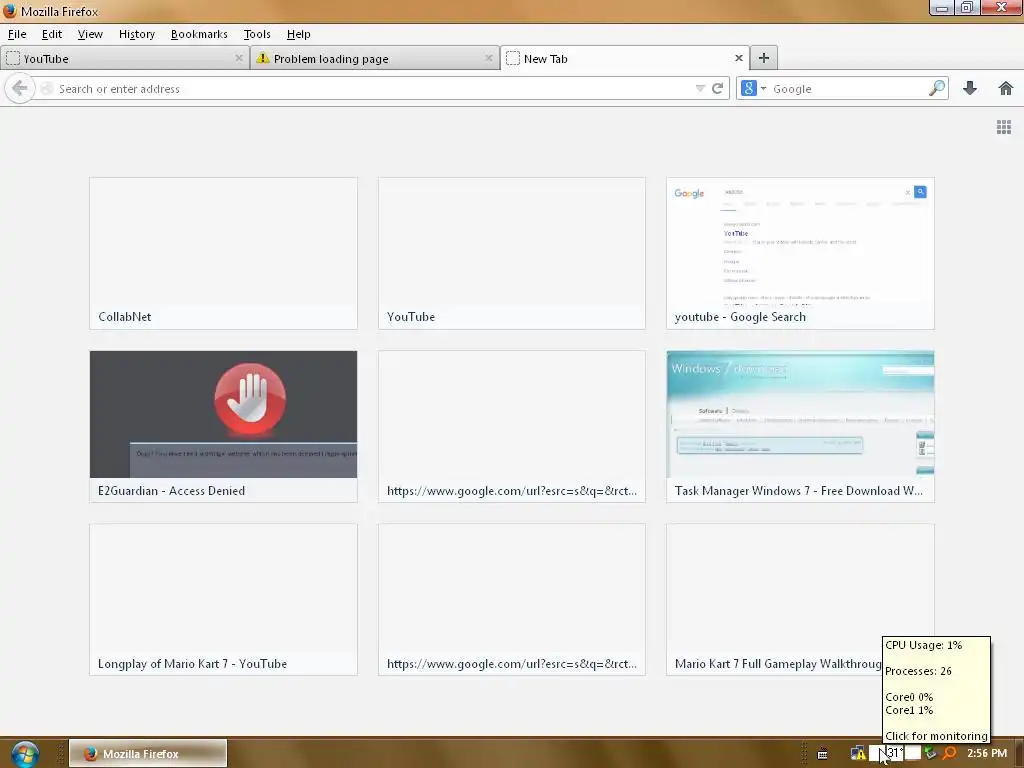The image size is (1024, 768).
Task: Close the YouTube tab
Action: [239, 58]
